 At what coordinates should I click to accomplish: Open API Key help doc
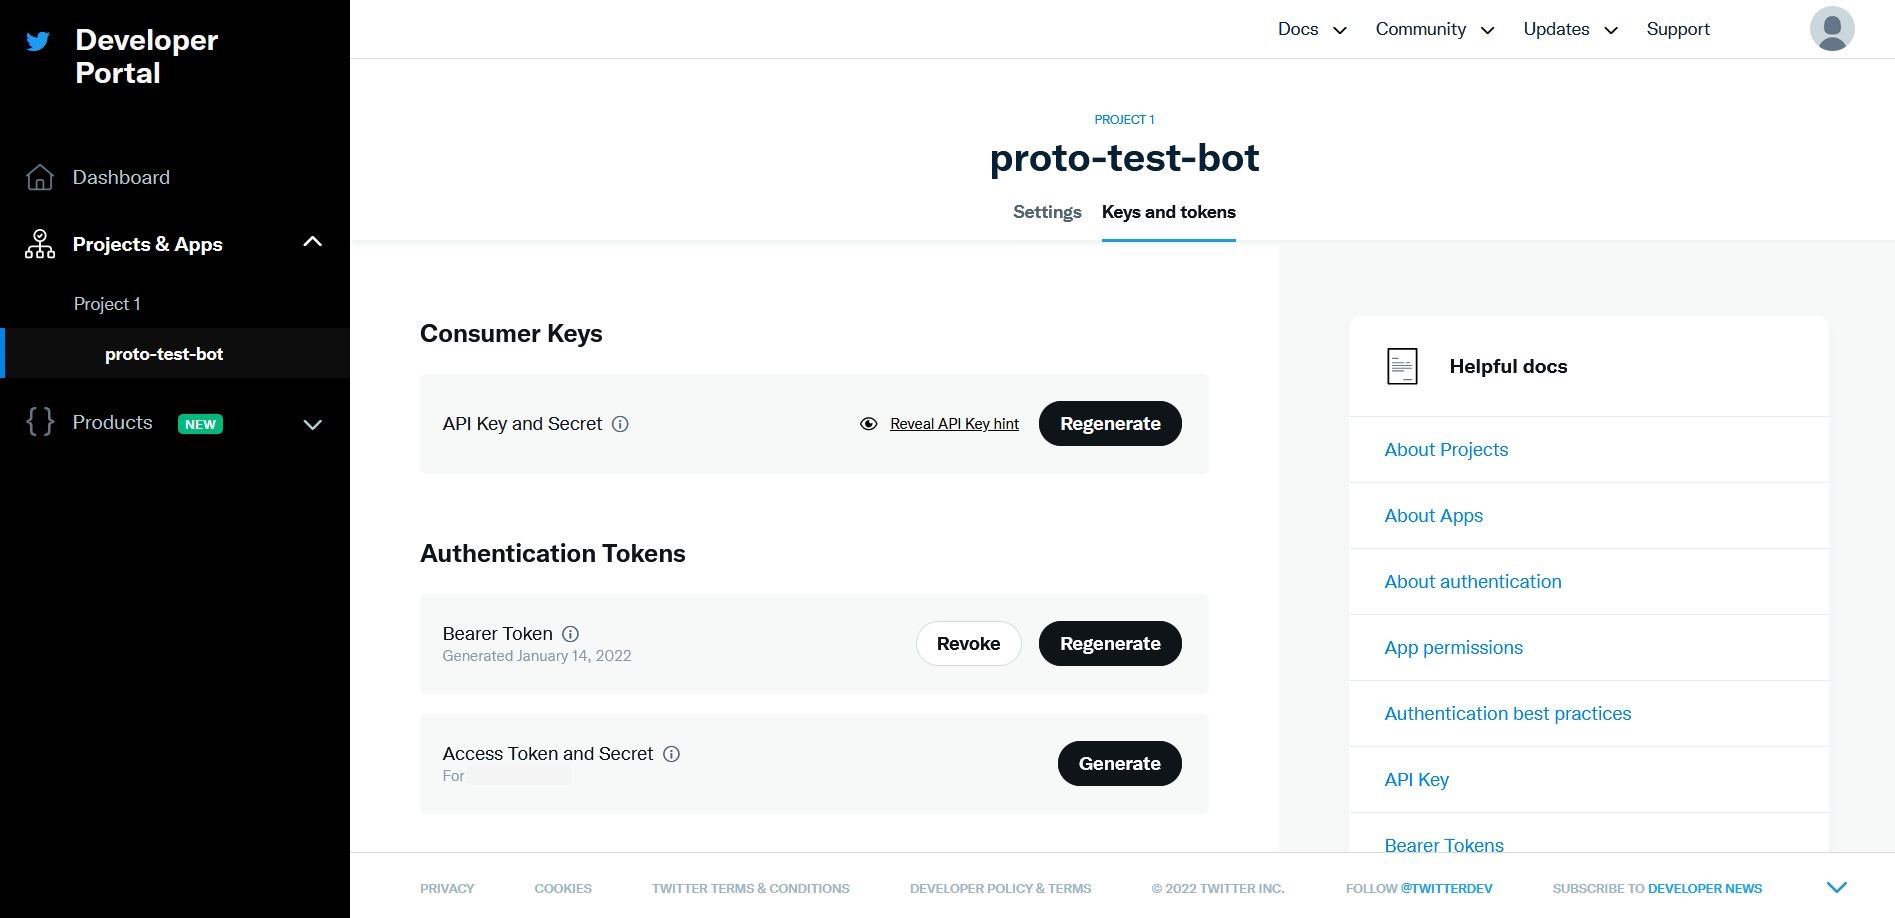(x=1416, y=780)
